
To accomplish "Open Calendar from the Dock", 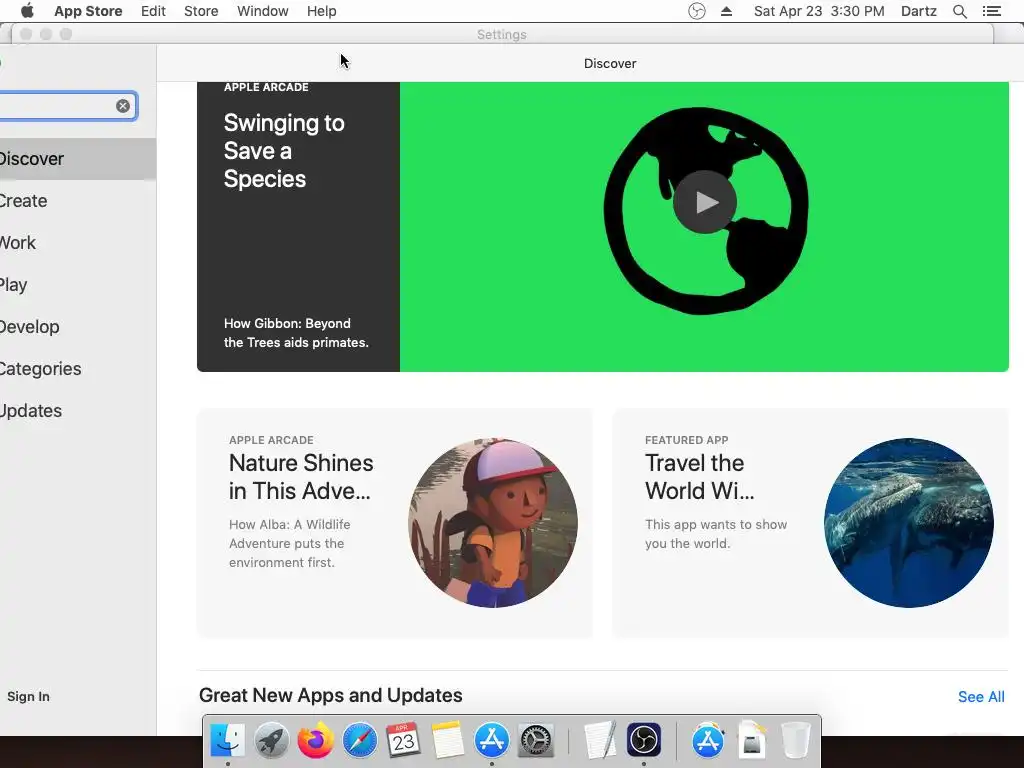I will click(x=404, y=740).
